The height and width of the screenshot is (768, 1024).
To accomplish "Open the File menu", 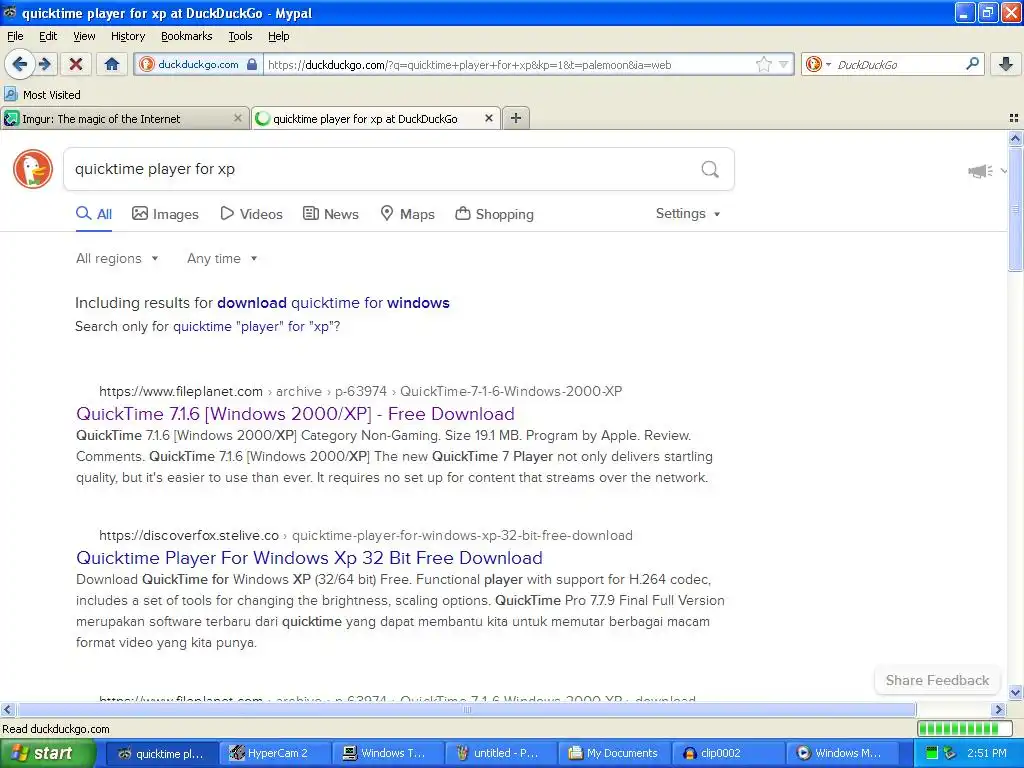I will pyautogui.click(x=15, y=36).
